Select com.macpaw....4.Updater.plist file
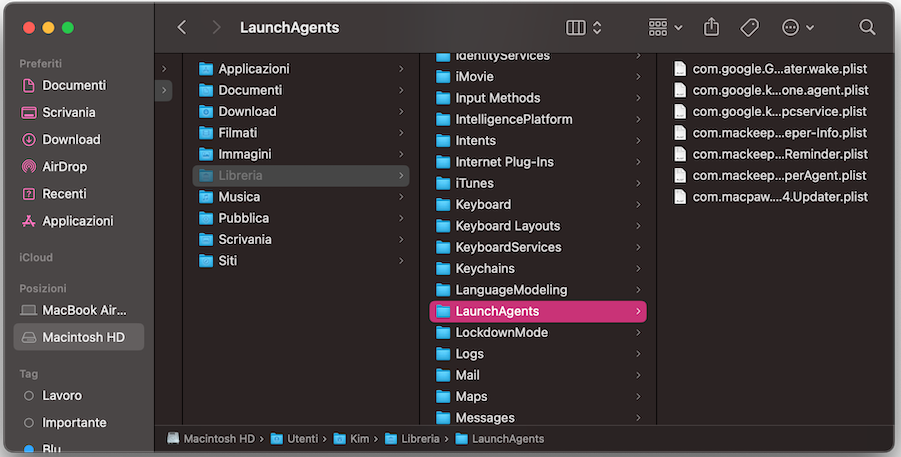901x457 pixels. click(x=771, y=197)
